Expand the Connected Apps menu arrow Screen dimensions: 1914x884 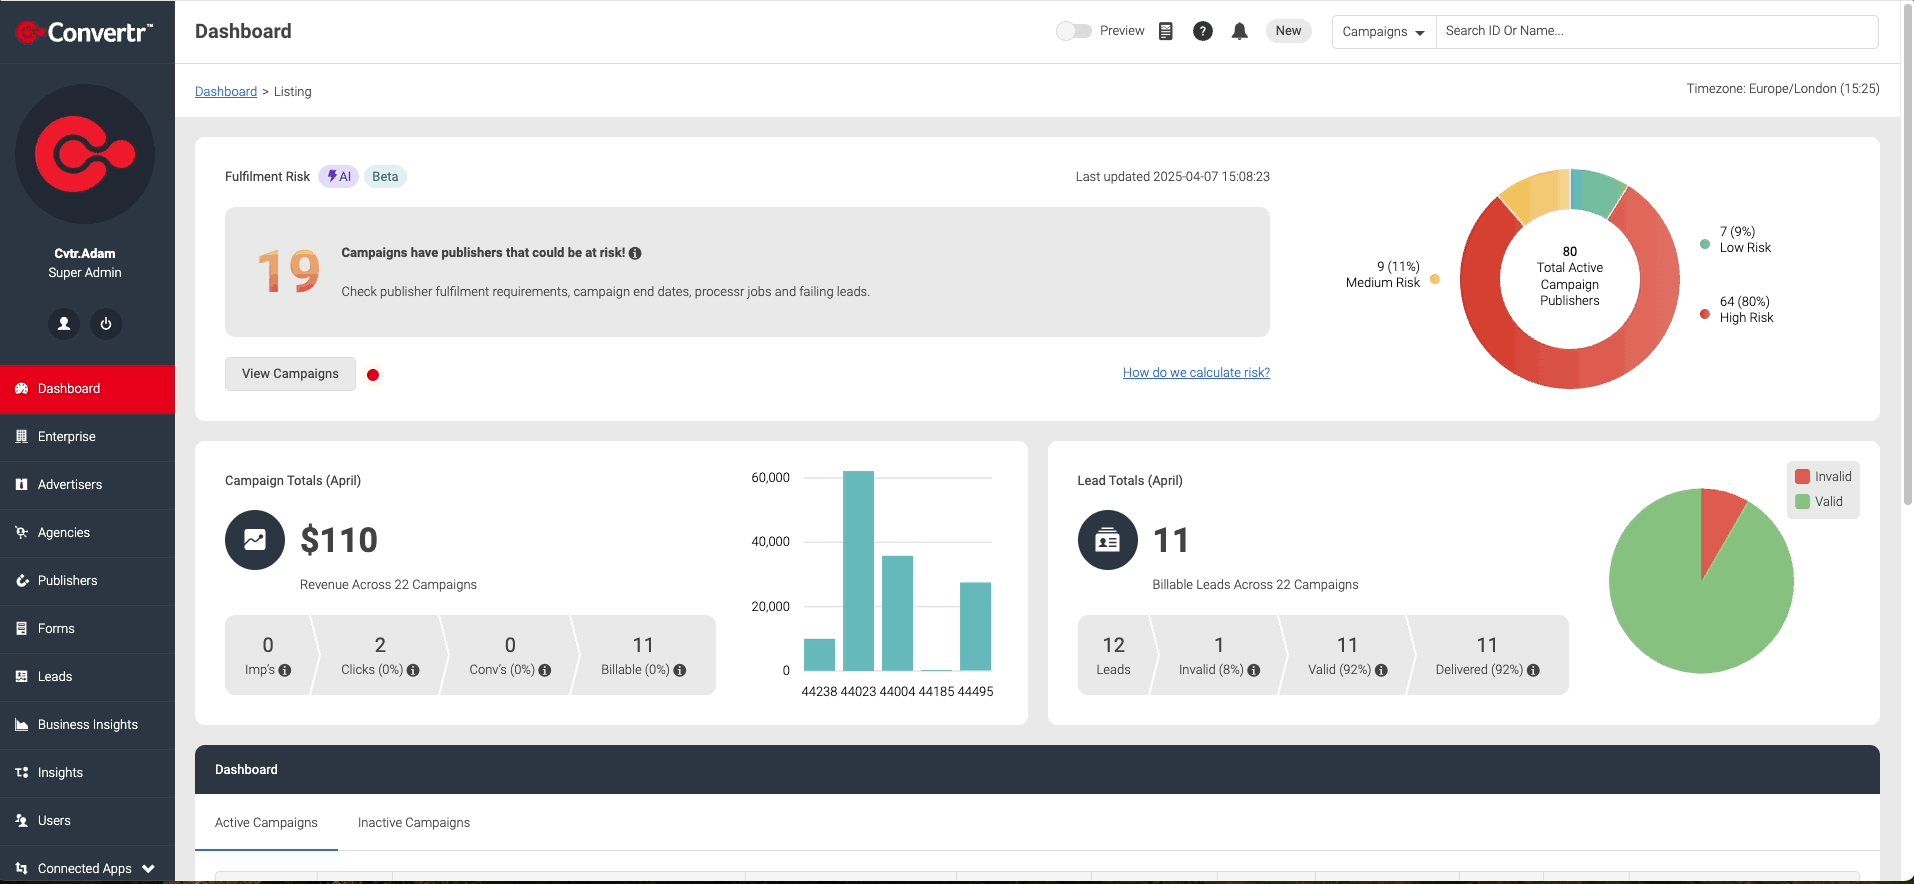coord(149,868)
